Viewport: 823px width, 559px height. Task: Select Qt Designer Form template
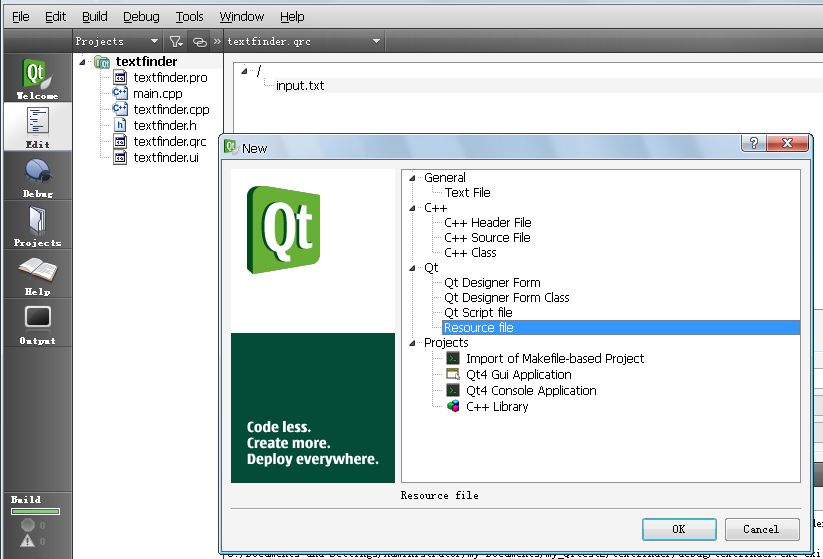coord(492,283)
